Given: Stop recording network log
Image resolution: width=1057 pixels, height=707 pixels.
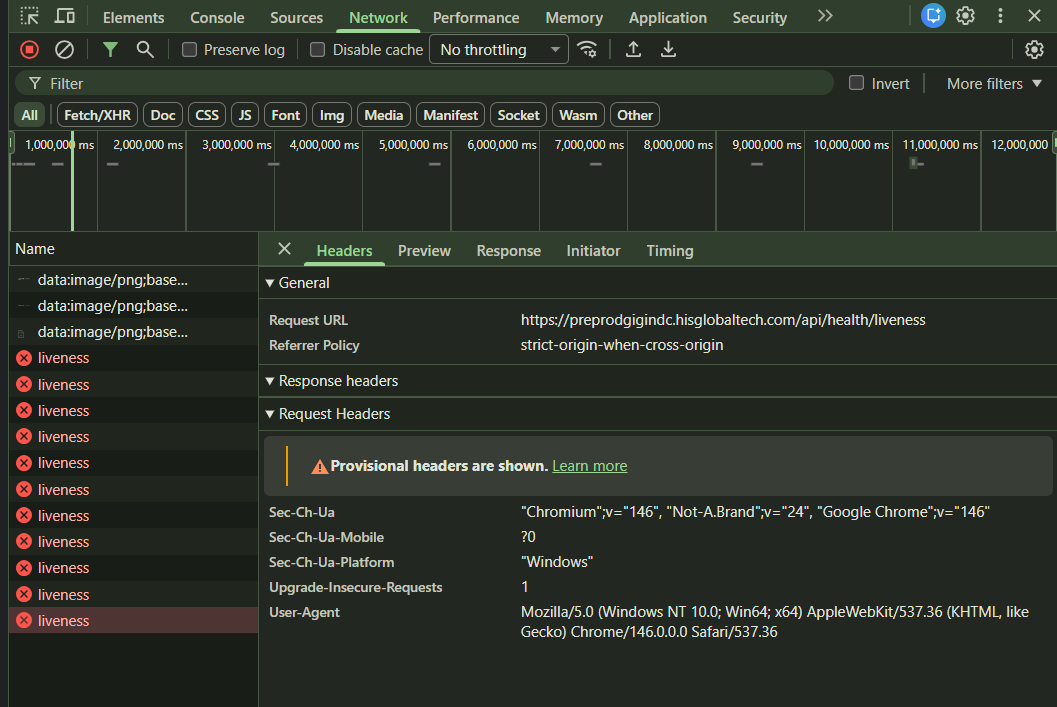Looking at the screenshot, I should pos(30,49).
